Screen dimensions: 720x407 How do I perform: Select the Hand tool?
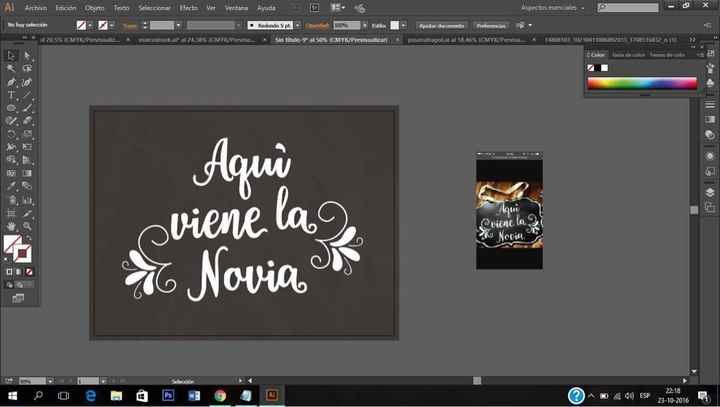[x=11, y=226]
